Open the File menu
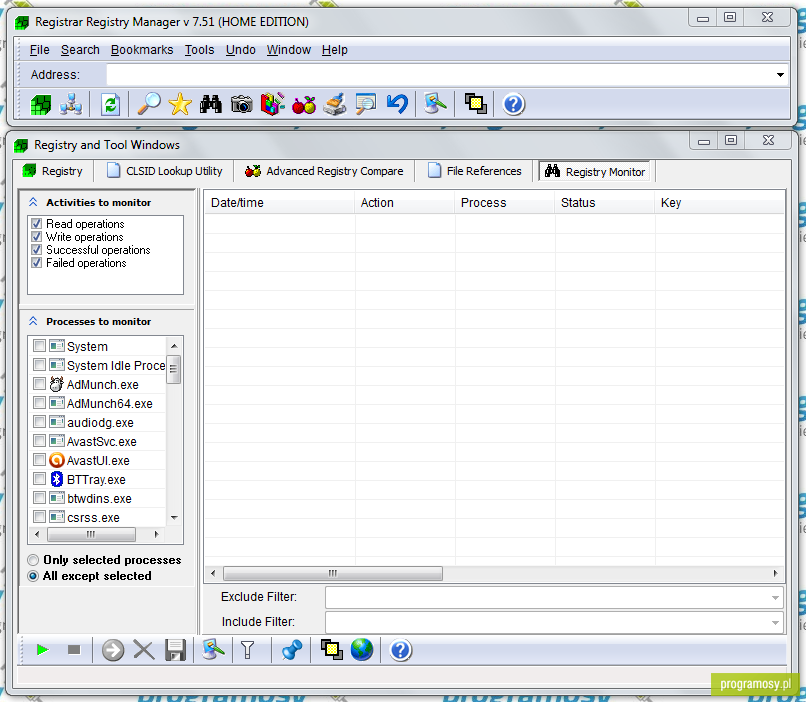 point(40,50)
